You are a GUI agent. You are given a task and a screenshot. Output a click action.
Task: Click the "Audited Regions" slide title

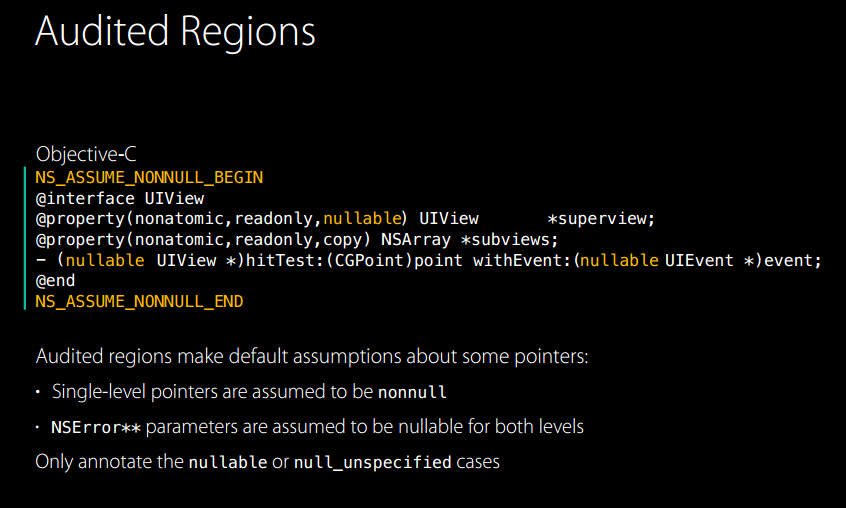tap(175, 32)
